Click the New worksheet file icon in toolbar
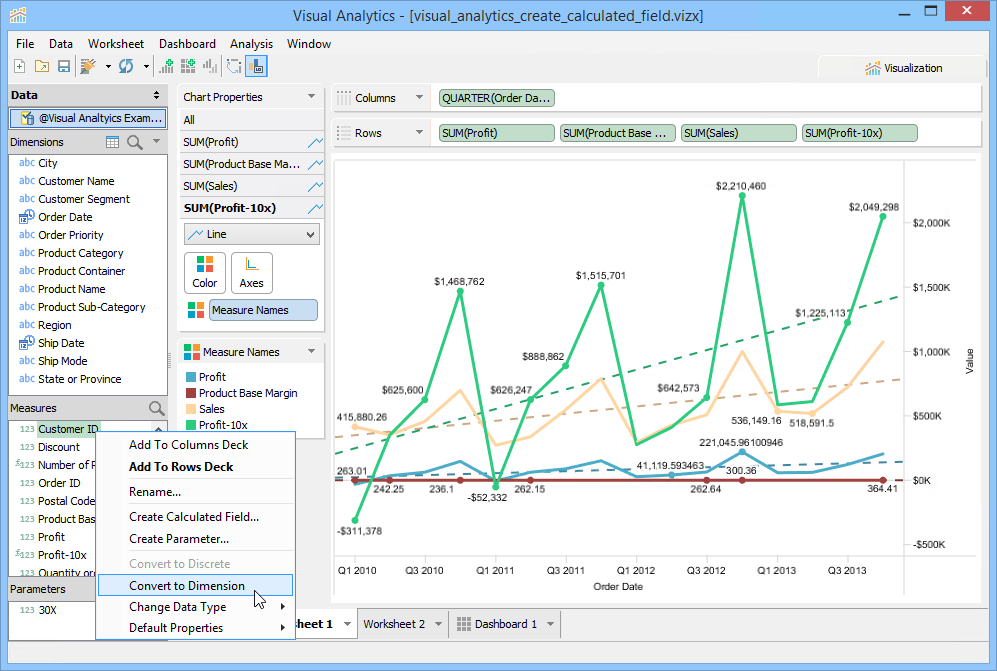The width and height of the screenshot is (997, 671). [x=20, y=66]
